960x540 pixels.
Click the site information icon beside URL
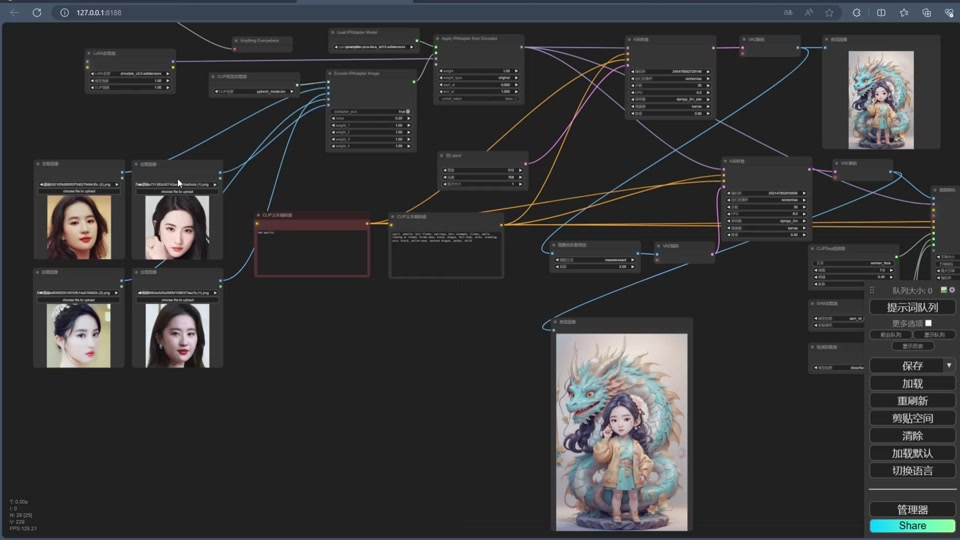[x=65, y=13]
